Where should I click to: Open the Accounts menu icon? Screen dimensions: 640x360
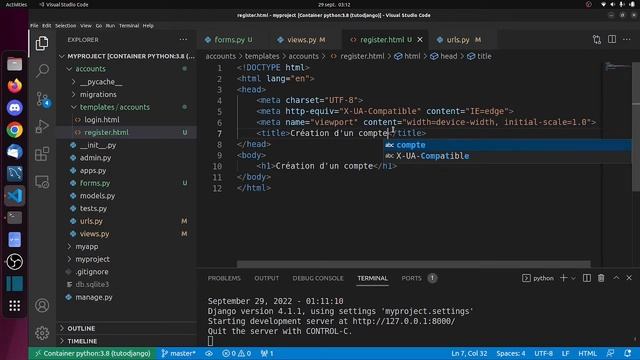(42, 305)
